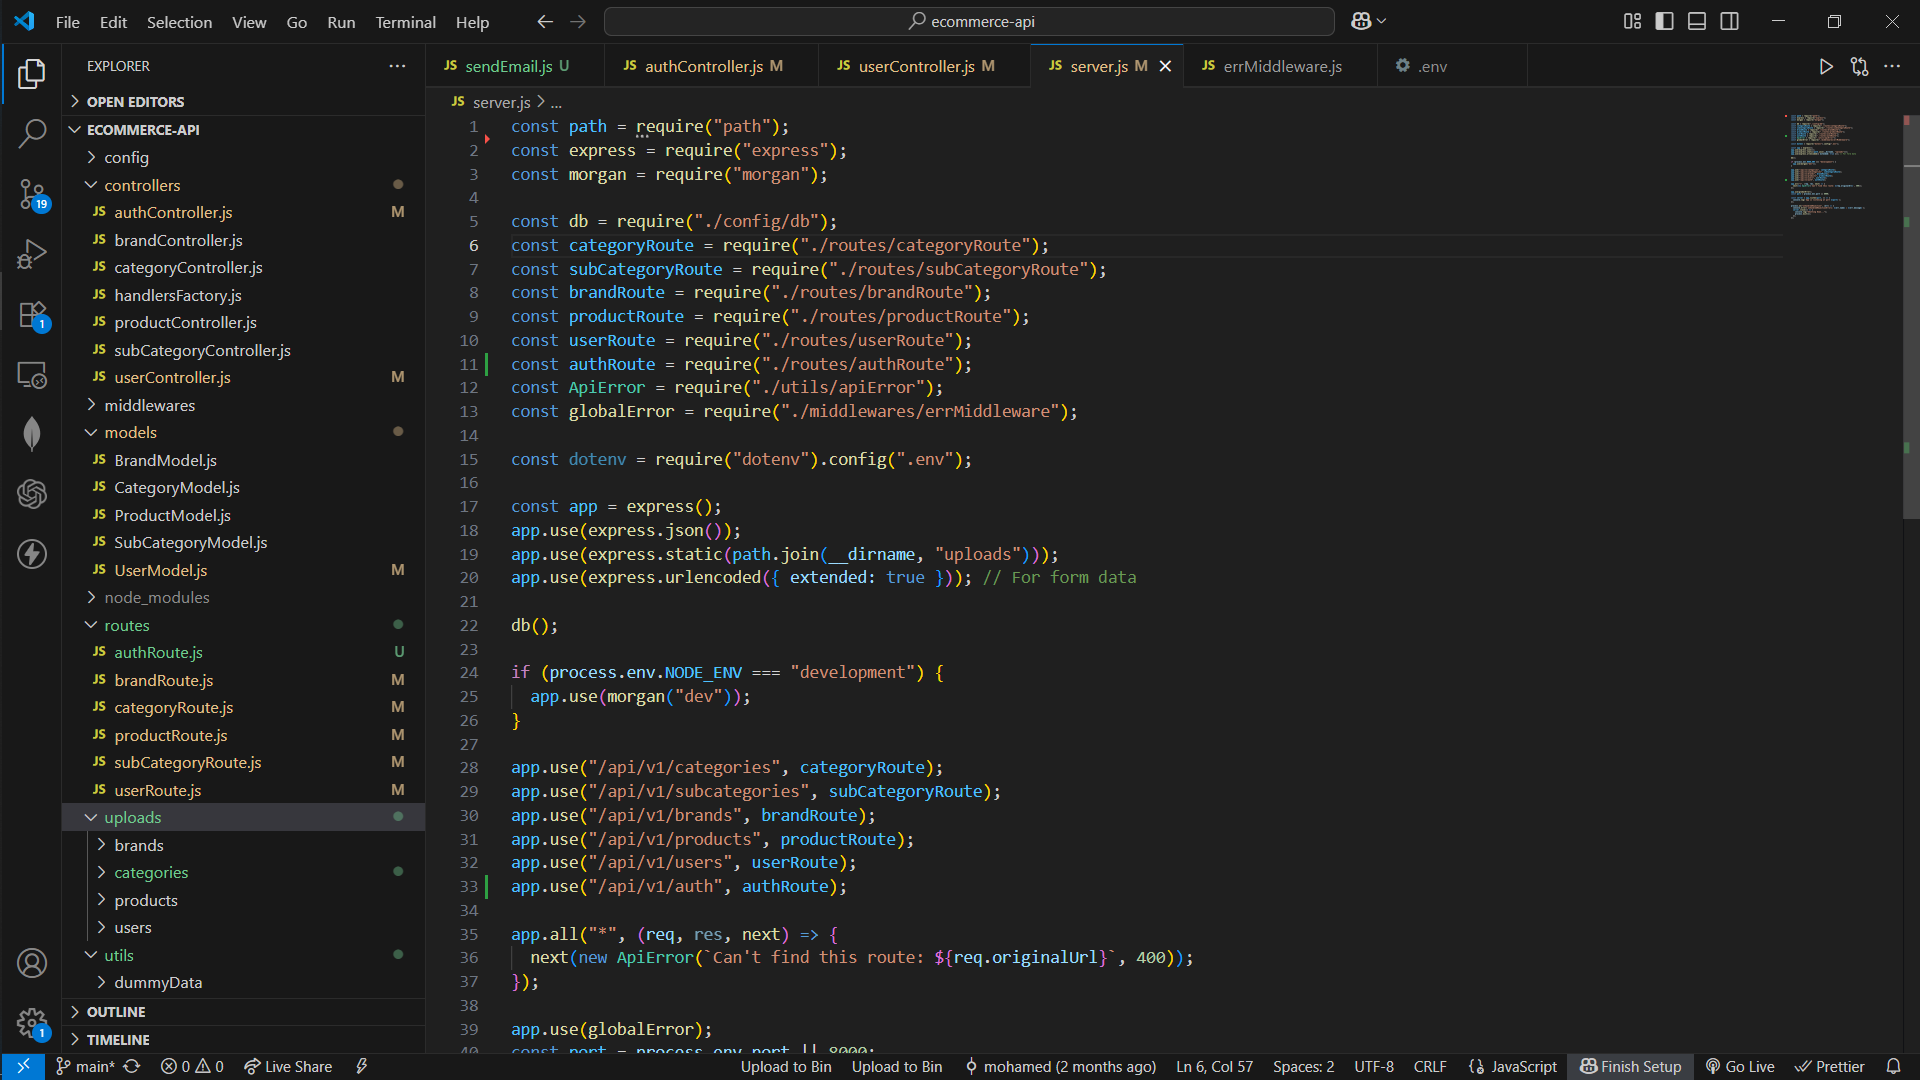Collapse the controllers folder
The height and width of the screenshot is (1080, 1920).
[x=142, y=185]
